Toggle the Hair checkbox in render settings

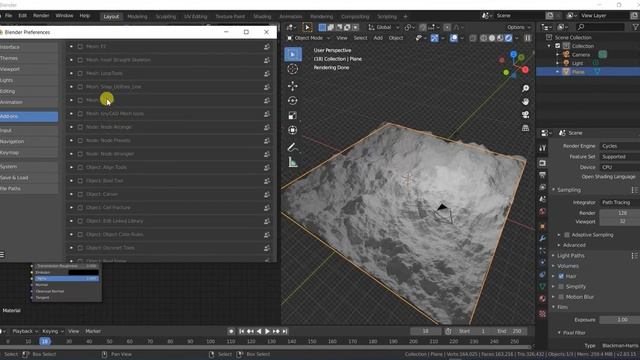[561, 276]
